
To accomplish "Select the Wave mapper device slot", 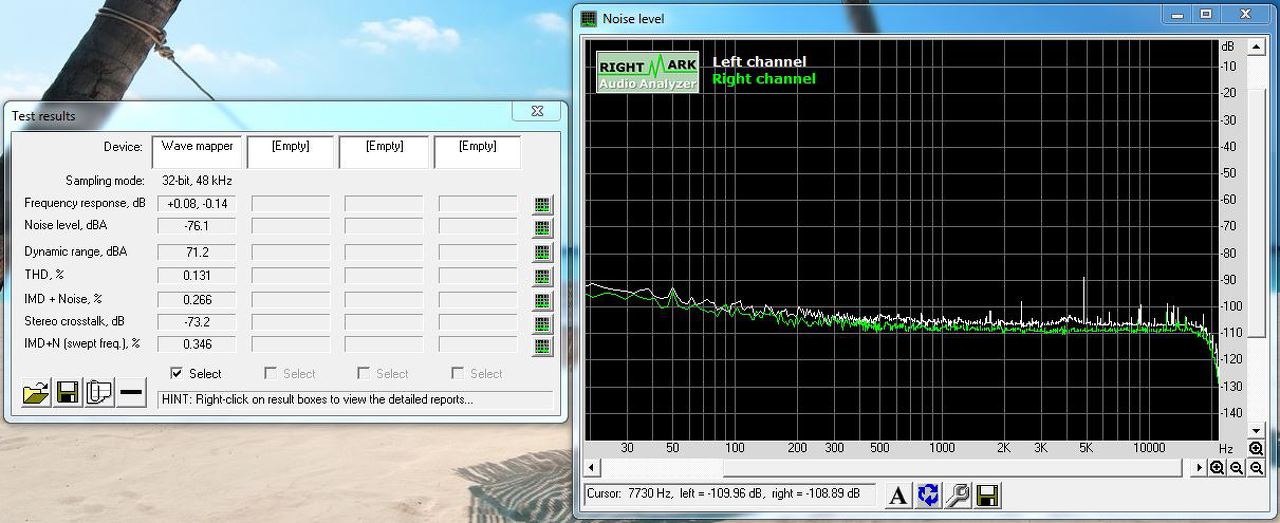I will 197,152.
